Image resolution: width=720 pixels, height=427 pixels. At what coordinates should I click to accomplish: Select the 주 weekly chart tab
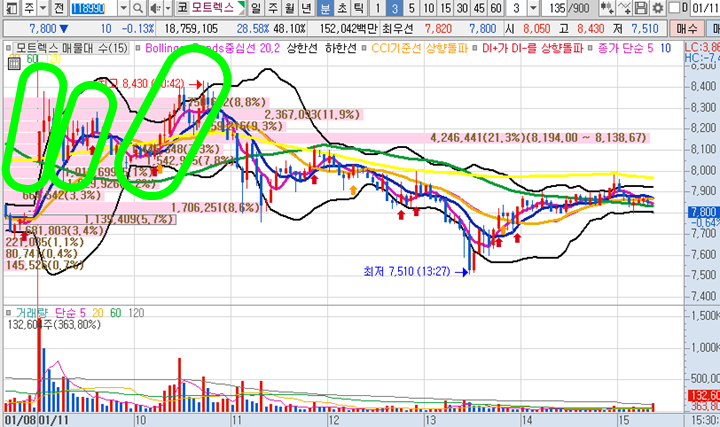click(x=273, y=8)
